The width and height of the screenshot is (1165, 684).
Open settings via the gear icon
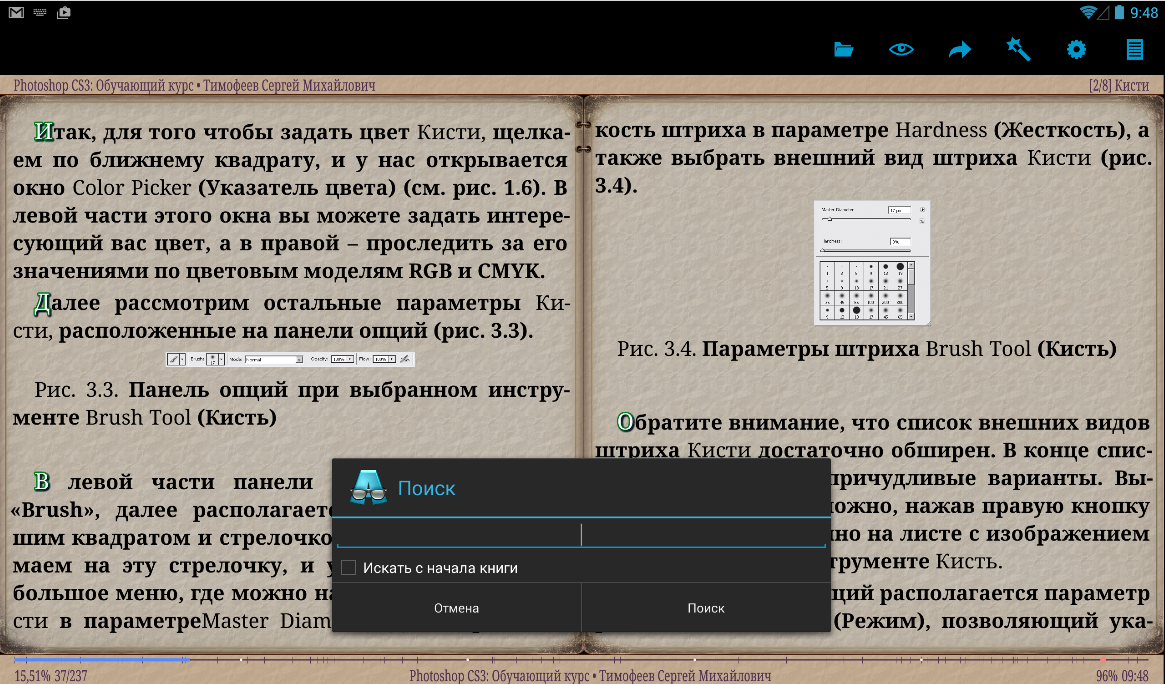click(x=1076, y=49)
